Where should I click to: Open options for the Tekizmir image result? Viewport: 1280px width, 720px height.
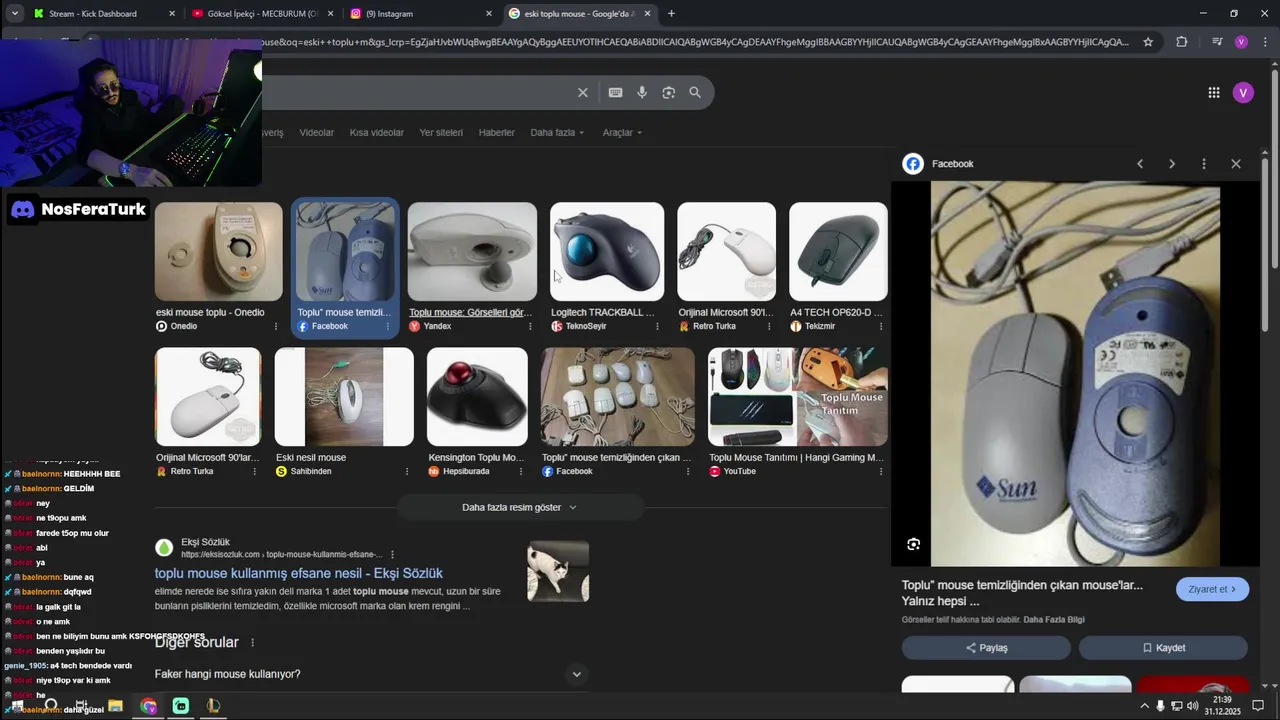[880, 327]
